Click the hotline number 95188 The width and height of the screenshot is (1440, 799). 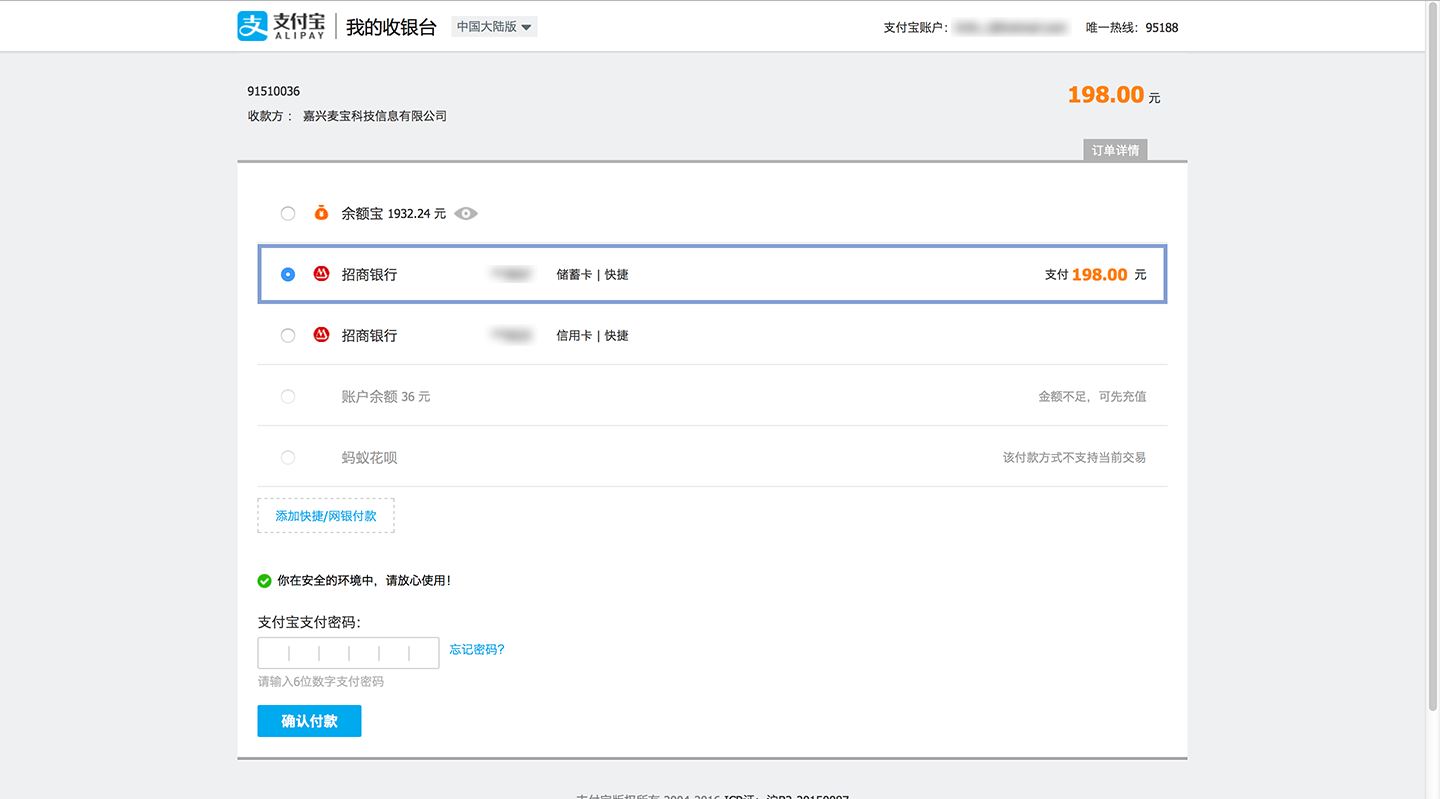pos(1160,27)
